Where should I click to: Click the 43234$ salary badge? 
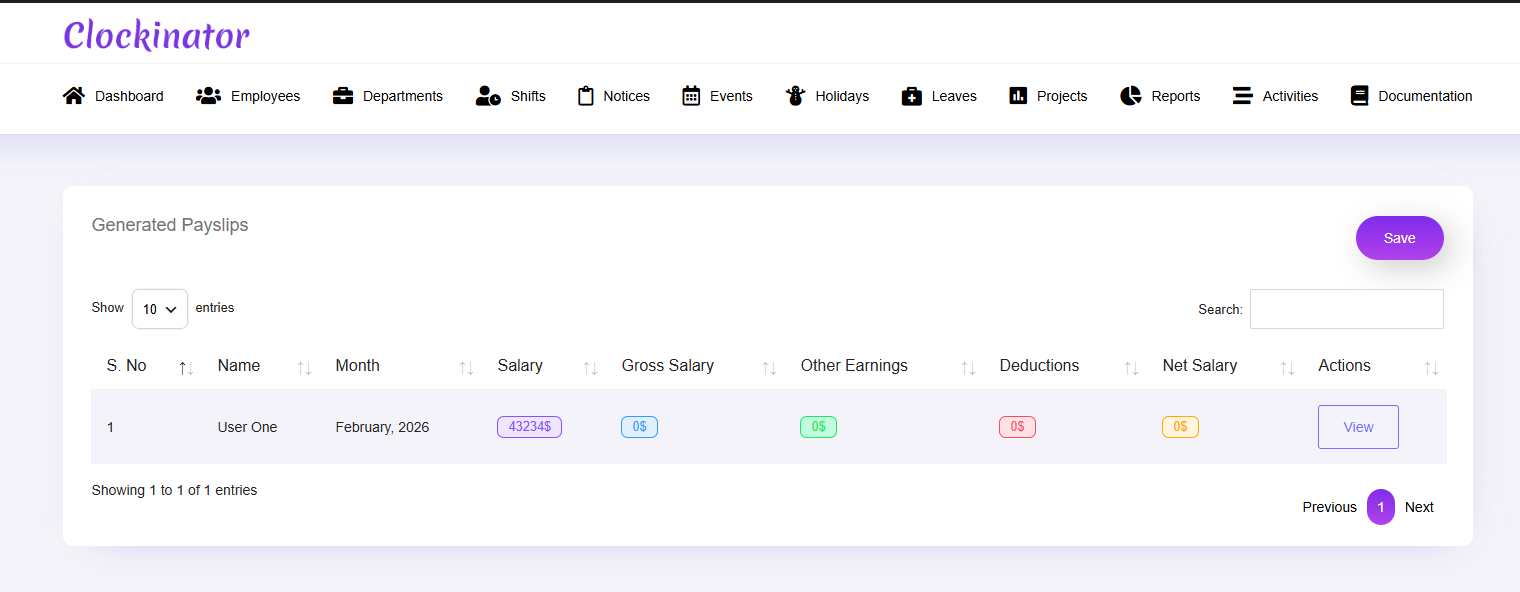pos(529,427)
